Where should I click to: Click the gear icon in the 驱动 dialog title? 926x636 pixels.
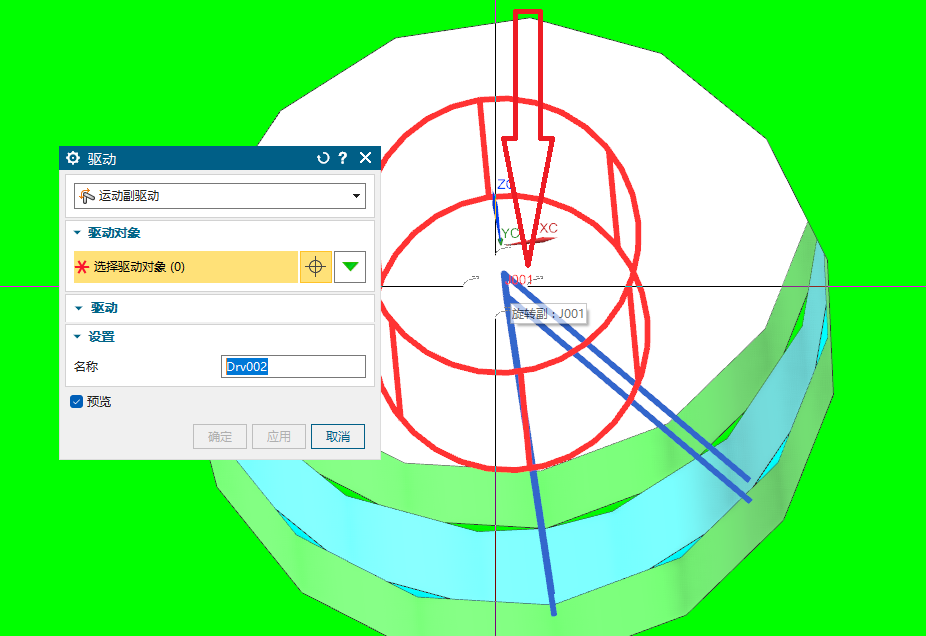73,158
